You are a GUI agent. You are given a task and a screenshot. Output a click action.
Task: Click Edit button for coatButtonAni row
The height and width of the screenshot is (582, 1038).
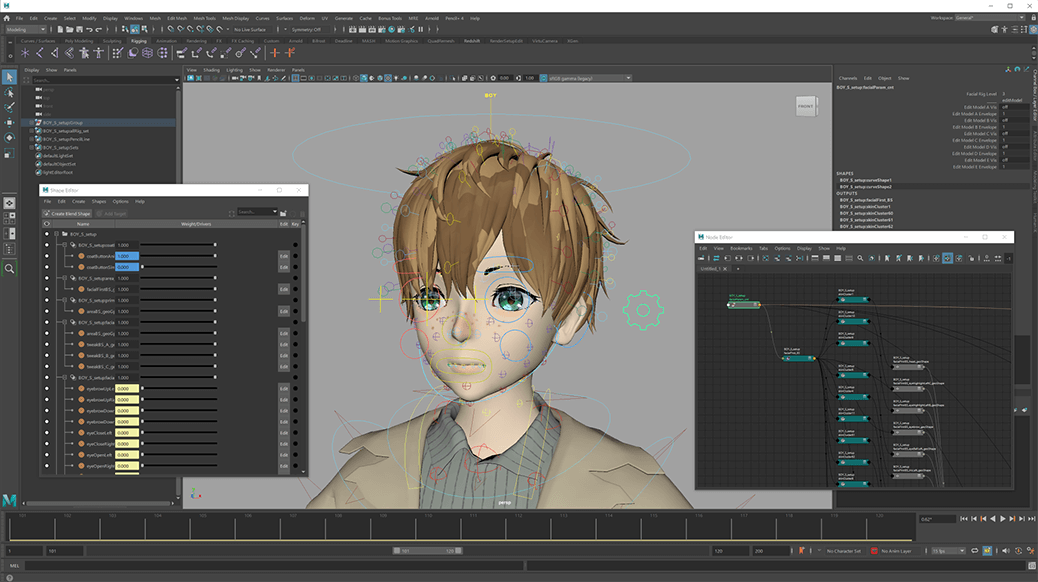[x=284, y=256]
